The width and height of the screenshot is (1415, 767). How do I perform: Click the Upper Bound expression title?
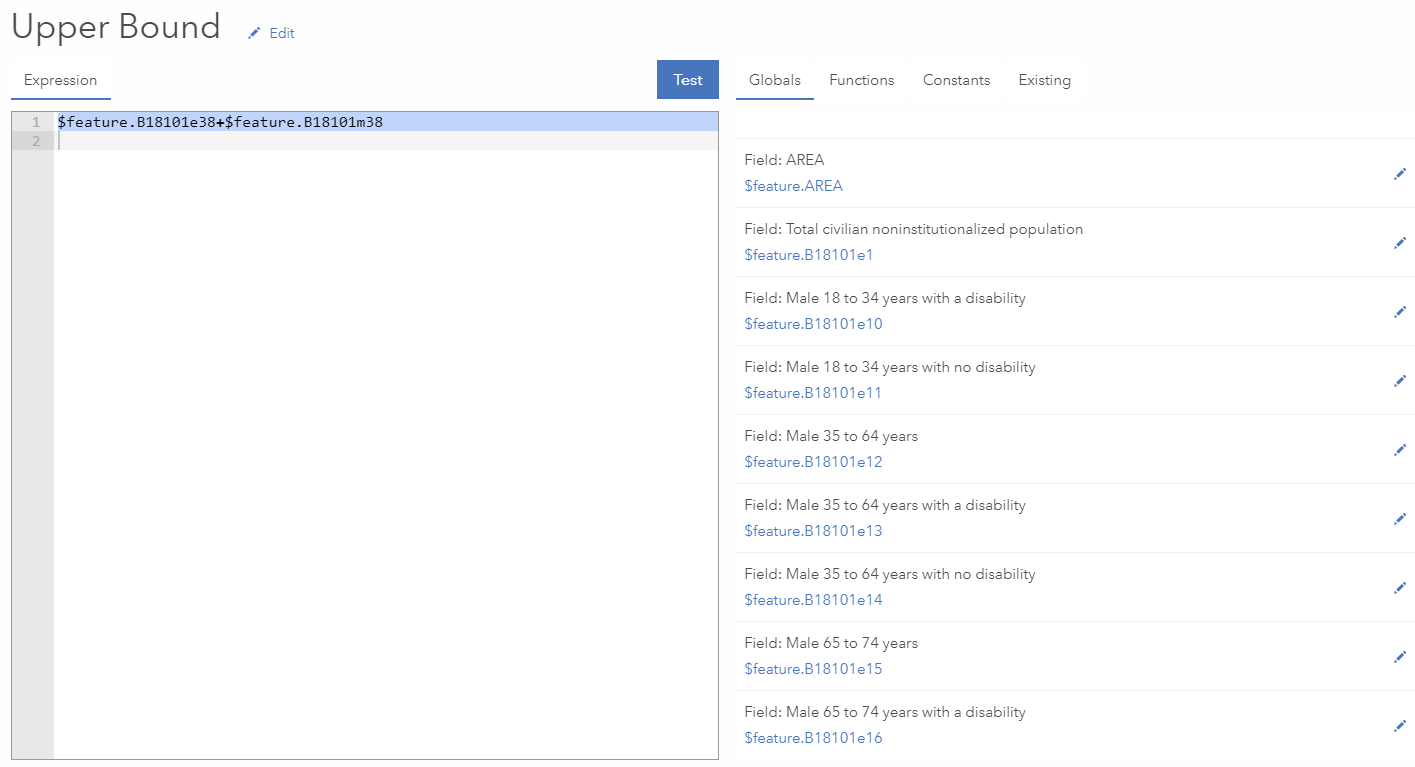(x=116, y=27)
